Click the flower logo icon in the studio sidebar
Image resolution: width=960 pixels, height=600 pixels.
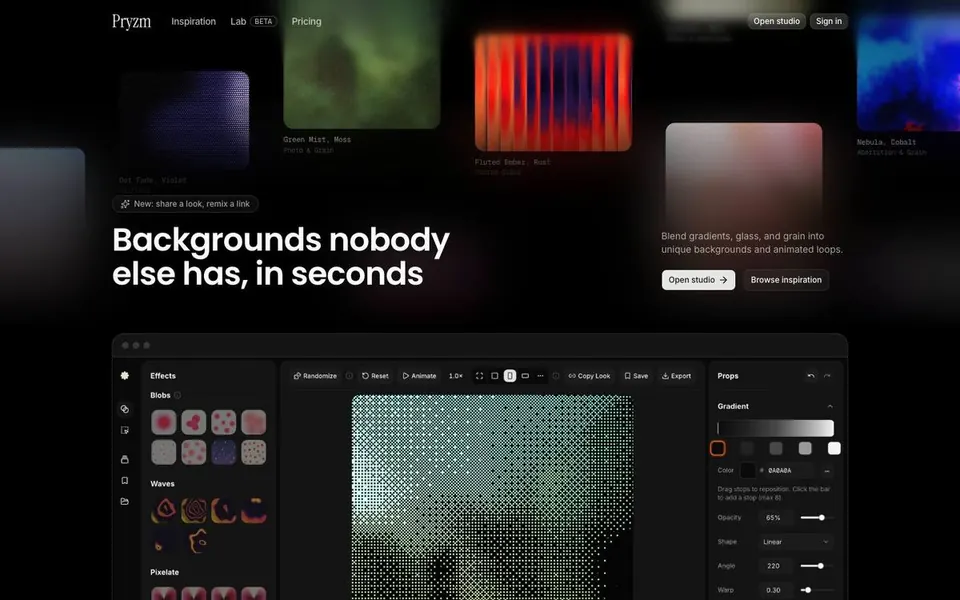[x=125, y=375]
